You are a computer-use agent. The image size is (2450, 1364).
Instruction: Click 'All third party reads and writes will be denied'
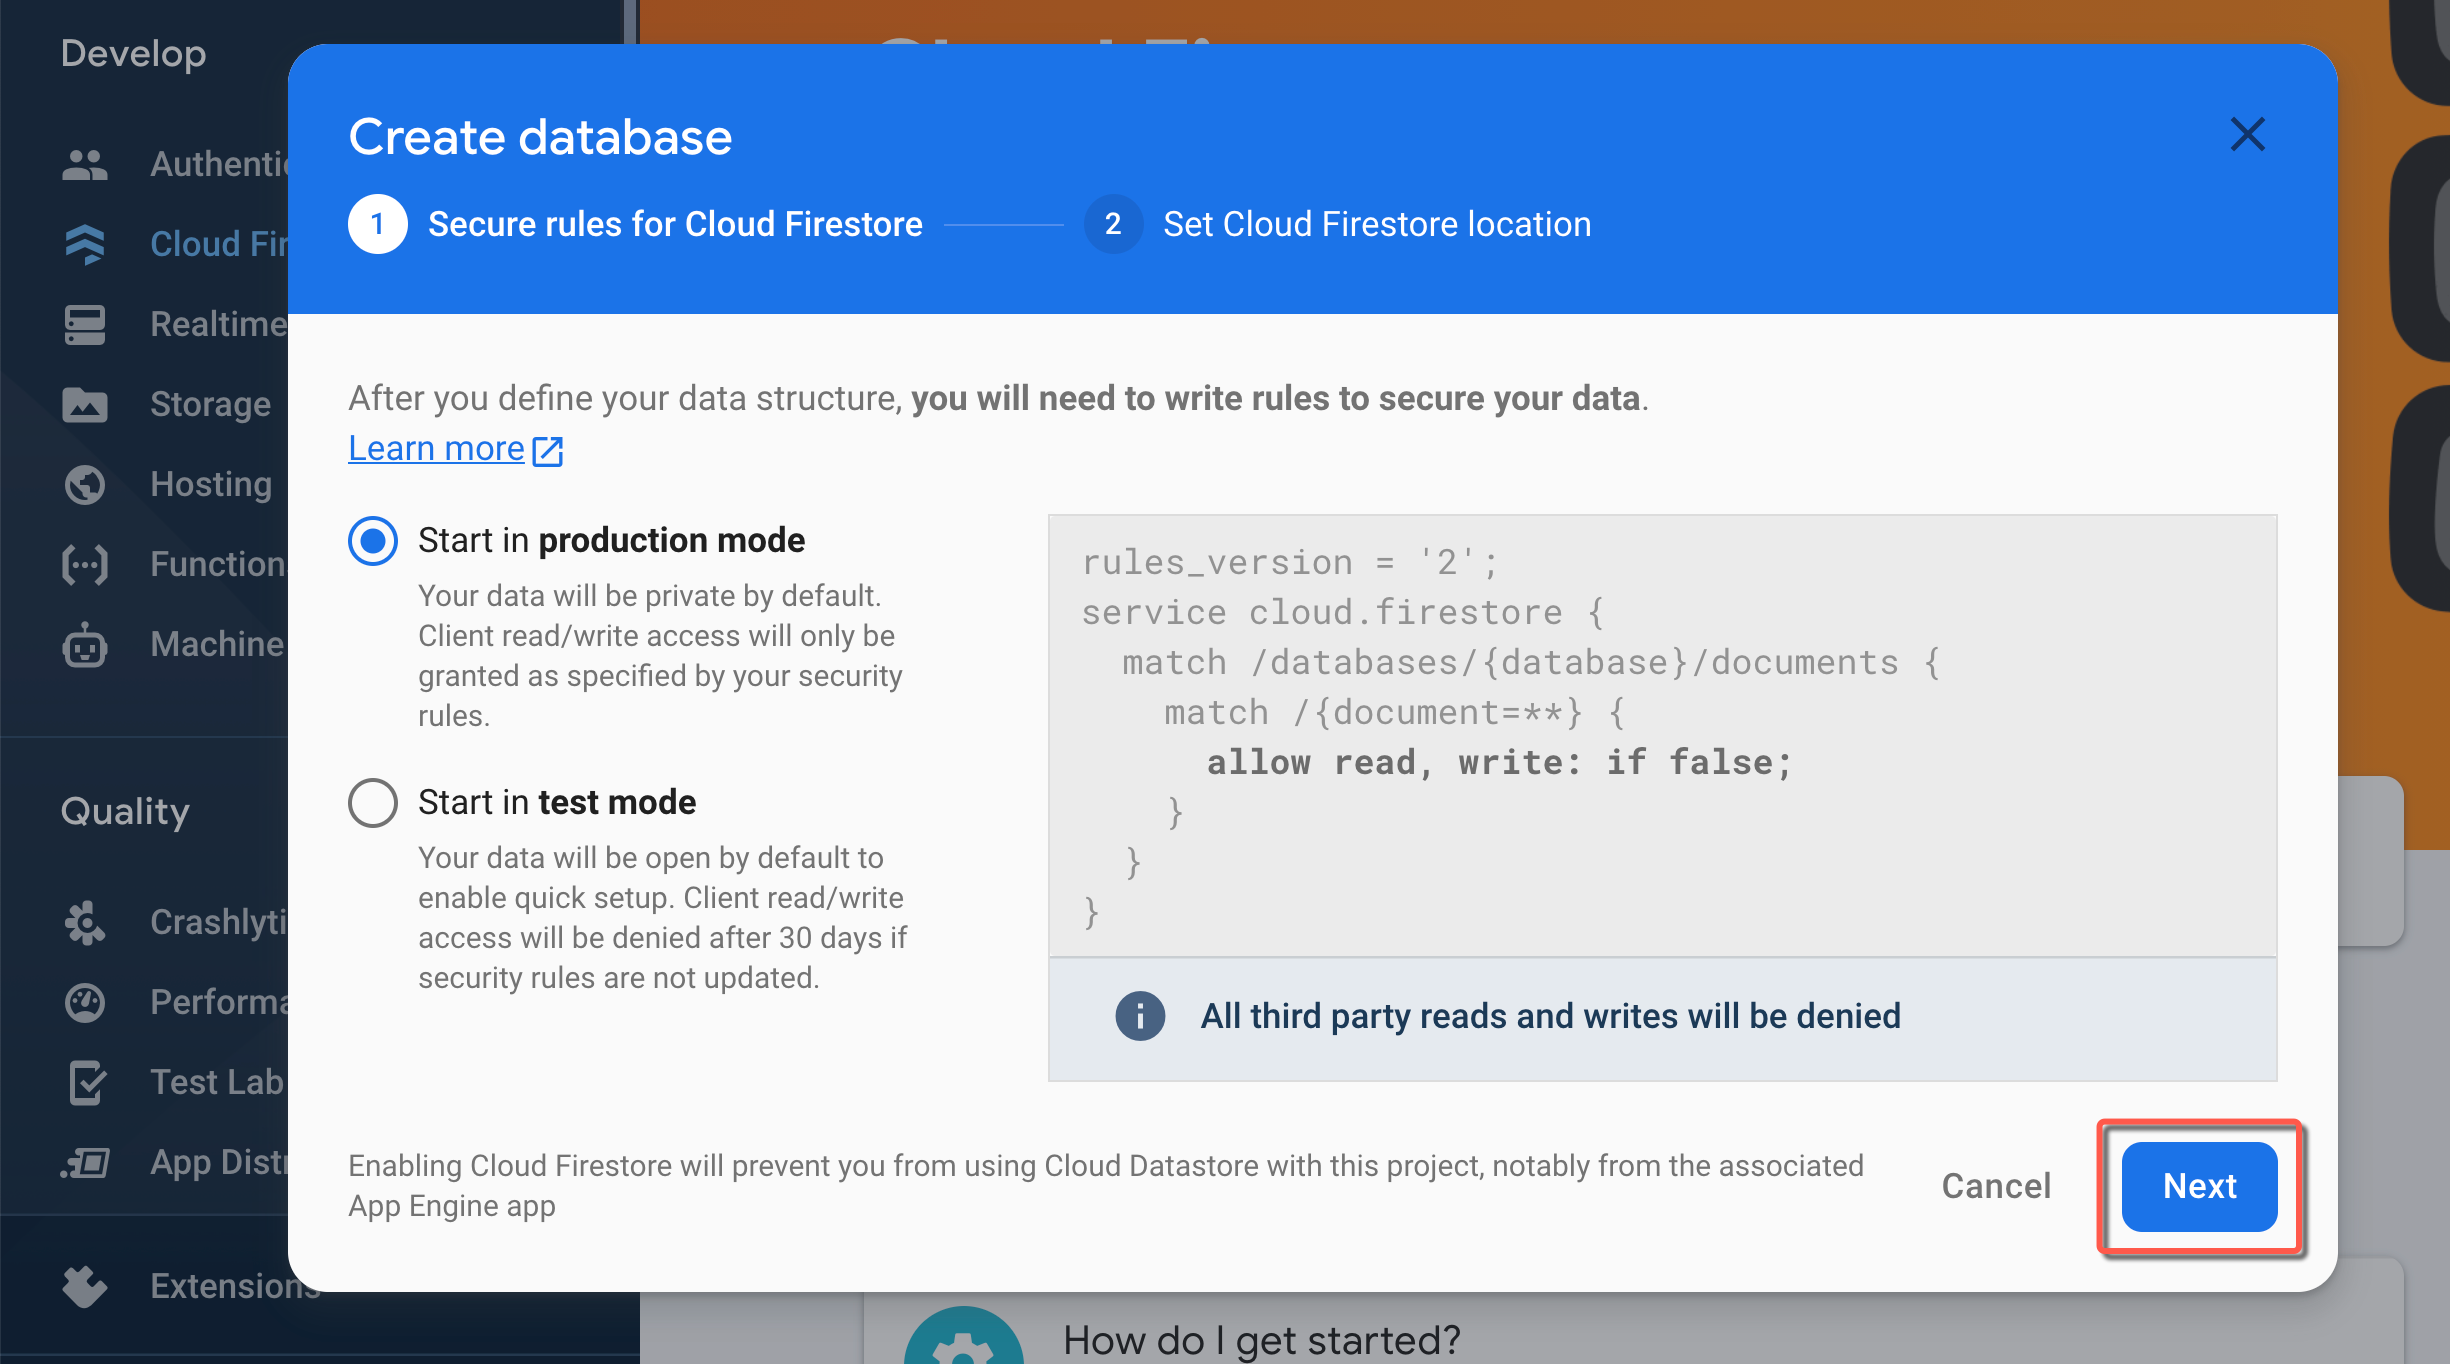pyautogui.click(x=1550, y=1016)
